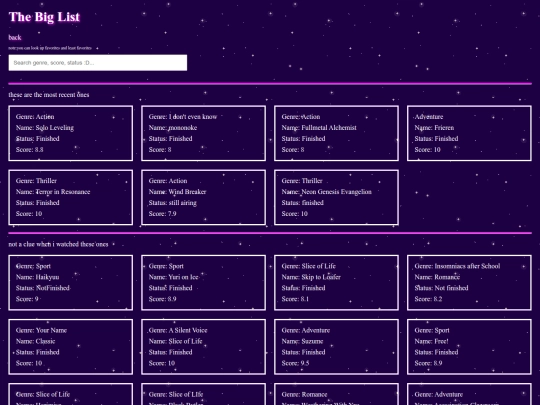Click 'Genre: I don't even know' text

tap(183, 117)
